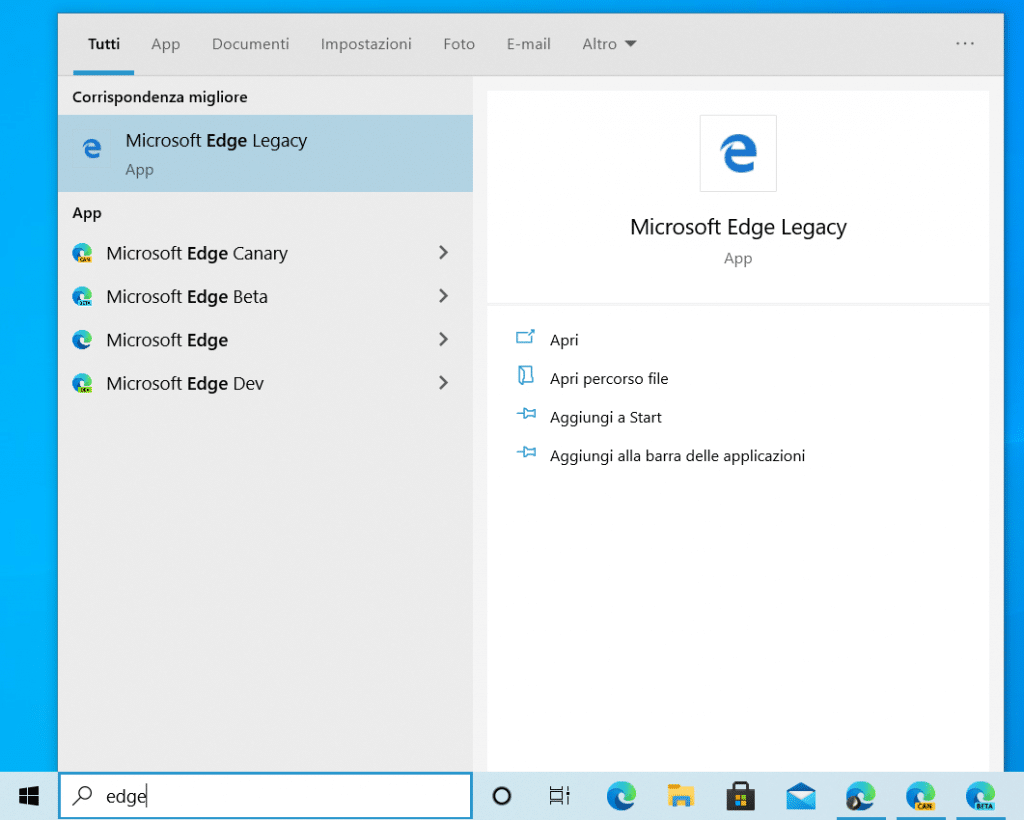This screenshot has height=820, width=1024.
Task: Launch Edge Canary from the taskbar
Action: (x=920, y=796)
